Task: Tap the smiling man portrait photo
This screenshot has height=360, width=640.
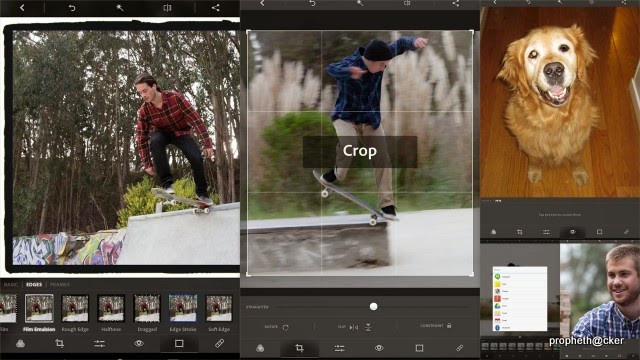Action: point(600,290)
